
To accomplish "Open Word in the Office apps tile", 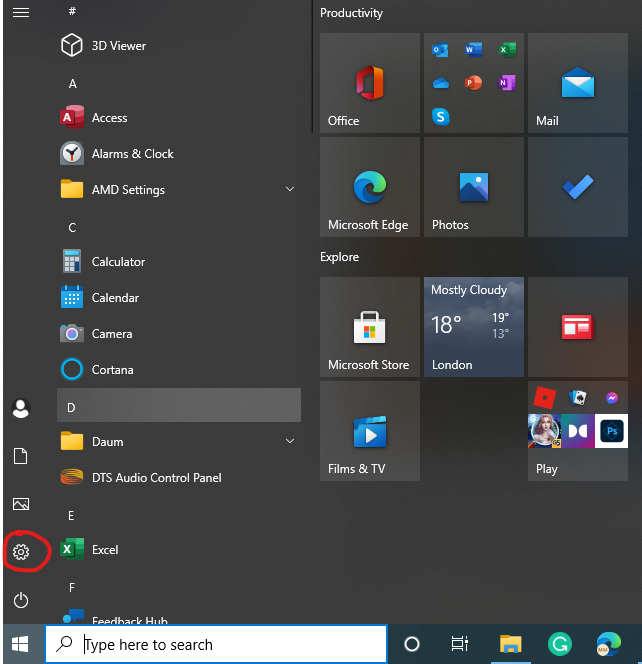I will click(473, 50).
